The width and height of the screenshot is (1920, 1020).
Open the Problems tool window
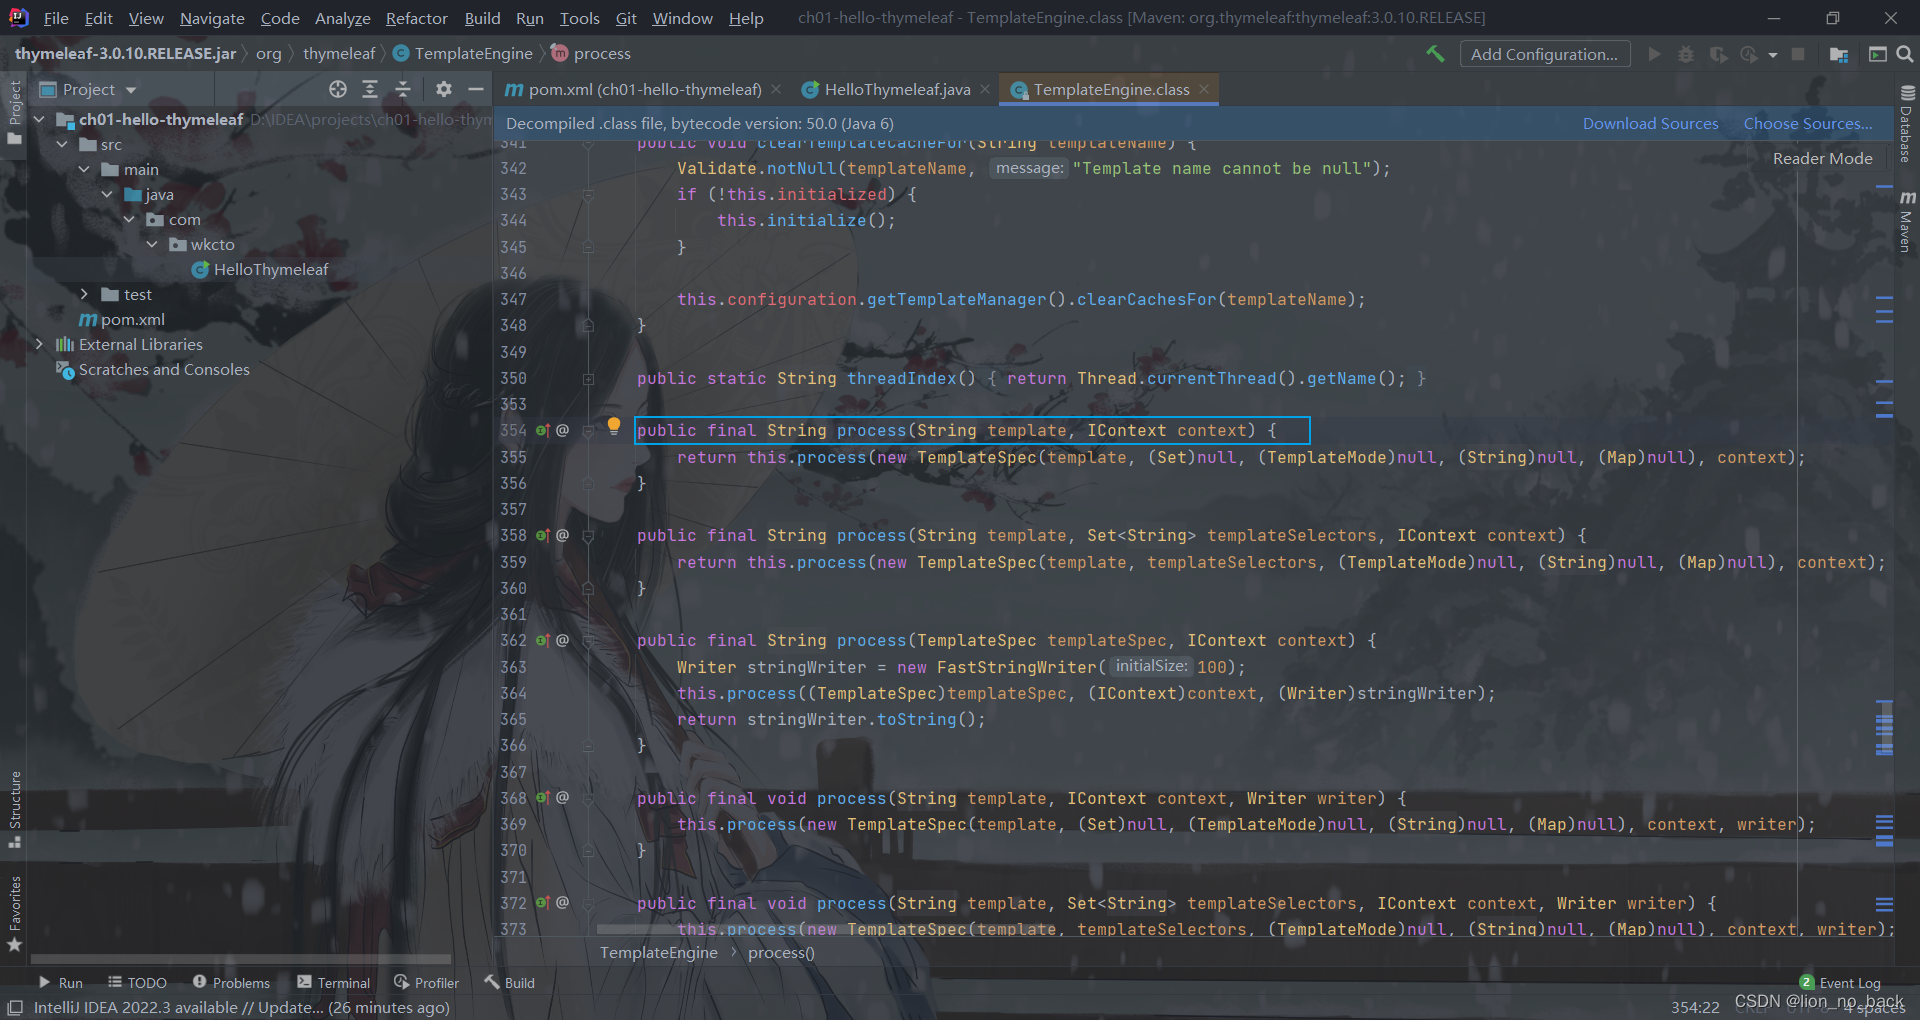click(x=231, y=982)
